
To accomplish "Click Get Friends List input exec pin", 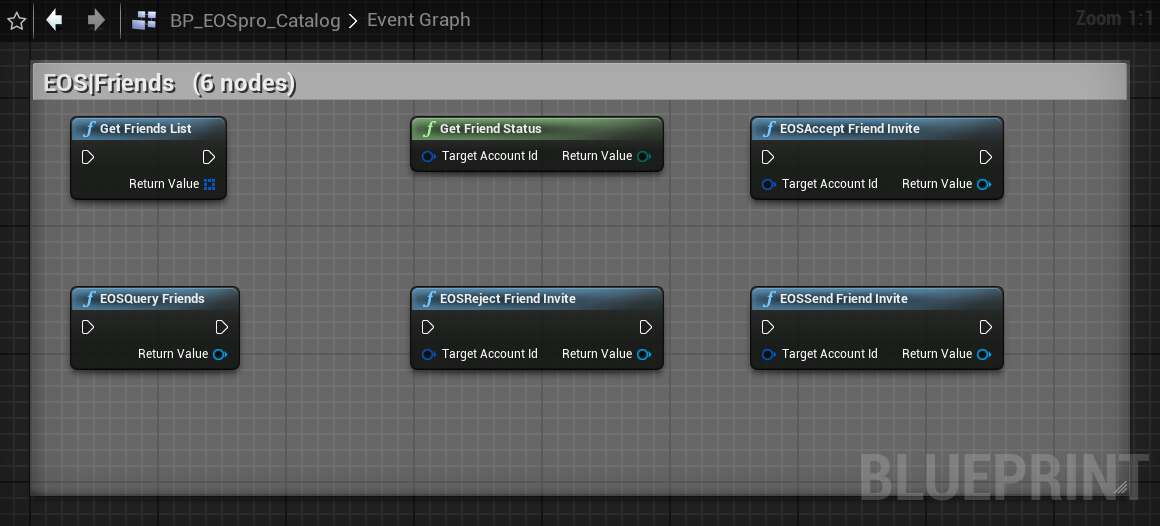I will (88, 157).
